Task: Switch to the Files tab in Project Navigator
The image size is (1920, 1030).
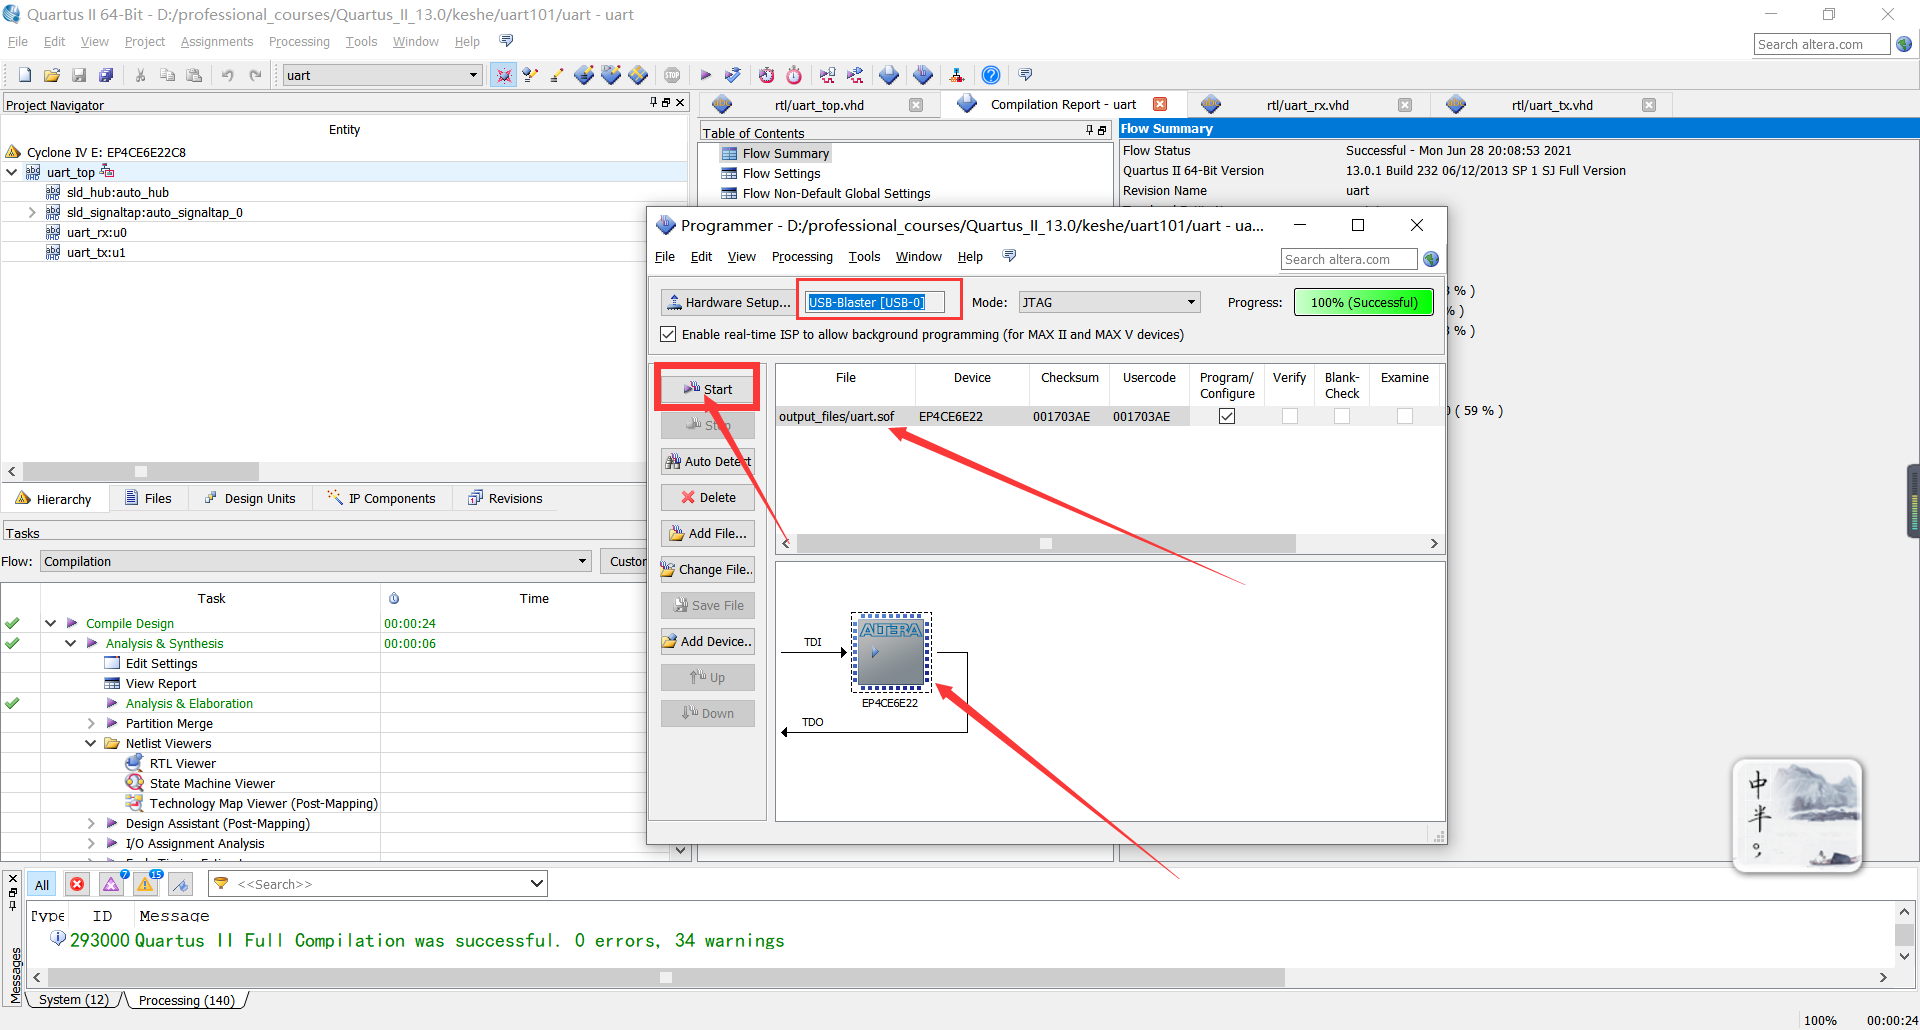Action: [x=148, y=498]
